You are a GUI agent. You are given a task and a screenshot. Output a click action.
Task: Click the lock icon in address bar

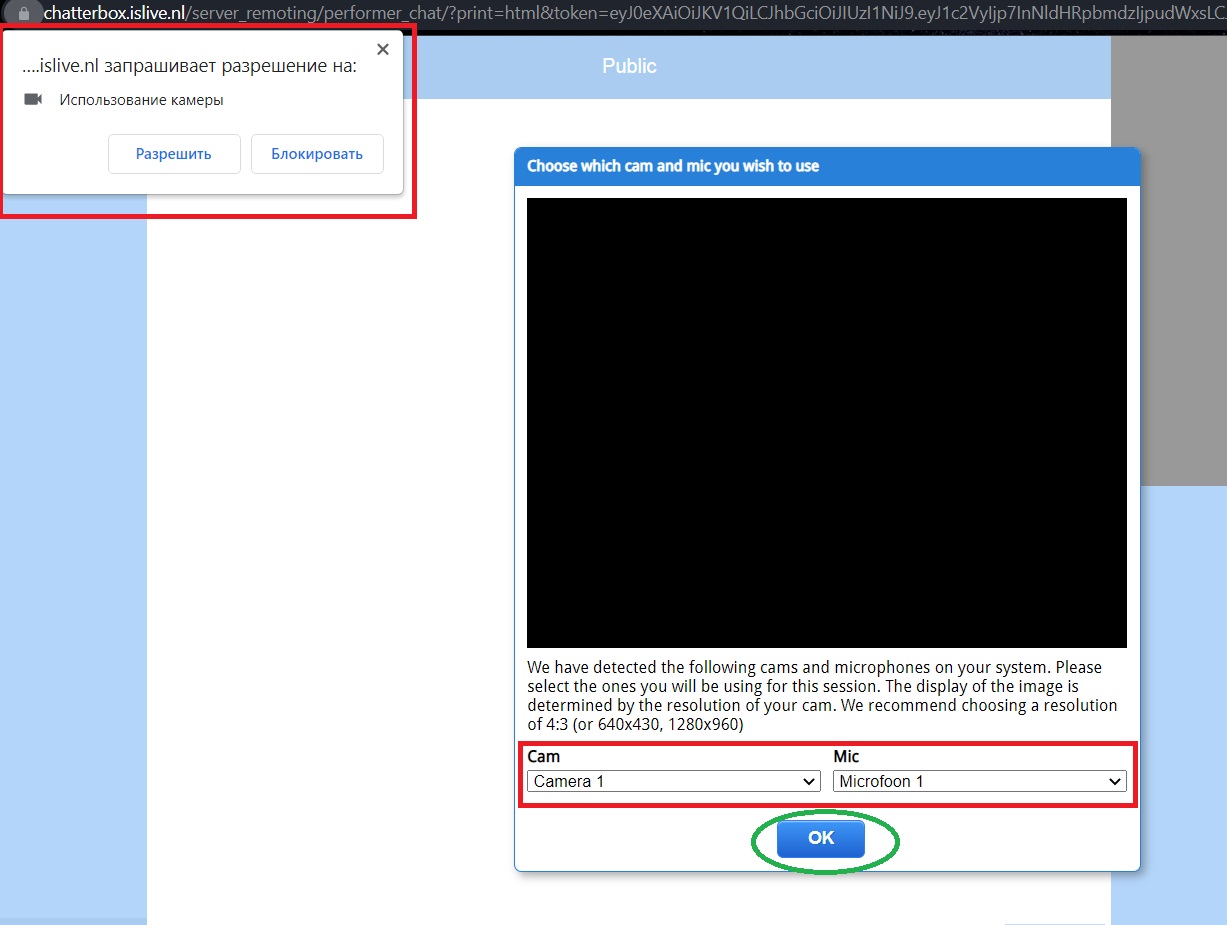pos(23,13)
